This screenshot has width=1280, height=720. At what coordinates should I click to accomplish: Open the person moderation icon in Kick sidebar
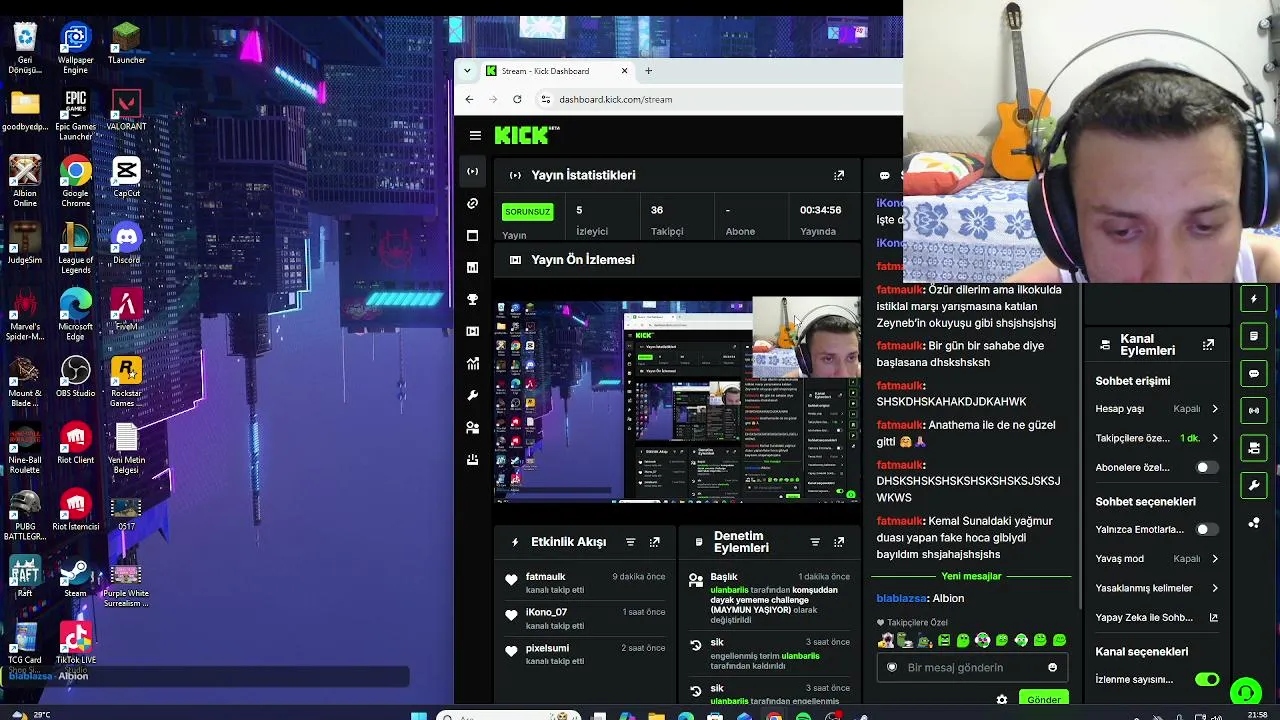[473, 428]
